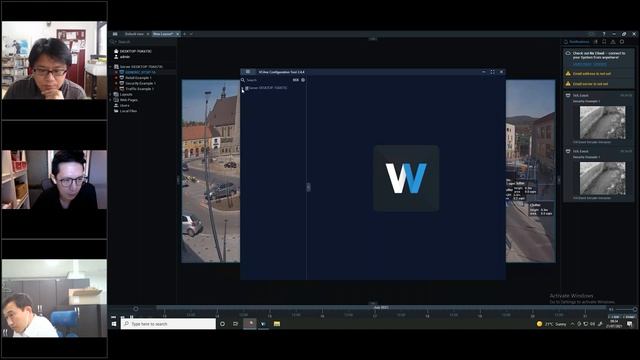
Task: Open first event notification thumbnail
Action: click(x=602, y=122)
